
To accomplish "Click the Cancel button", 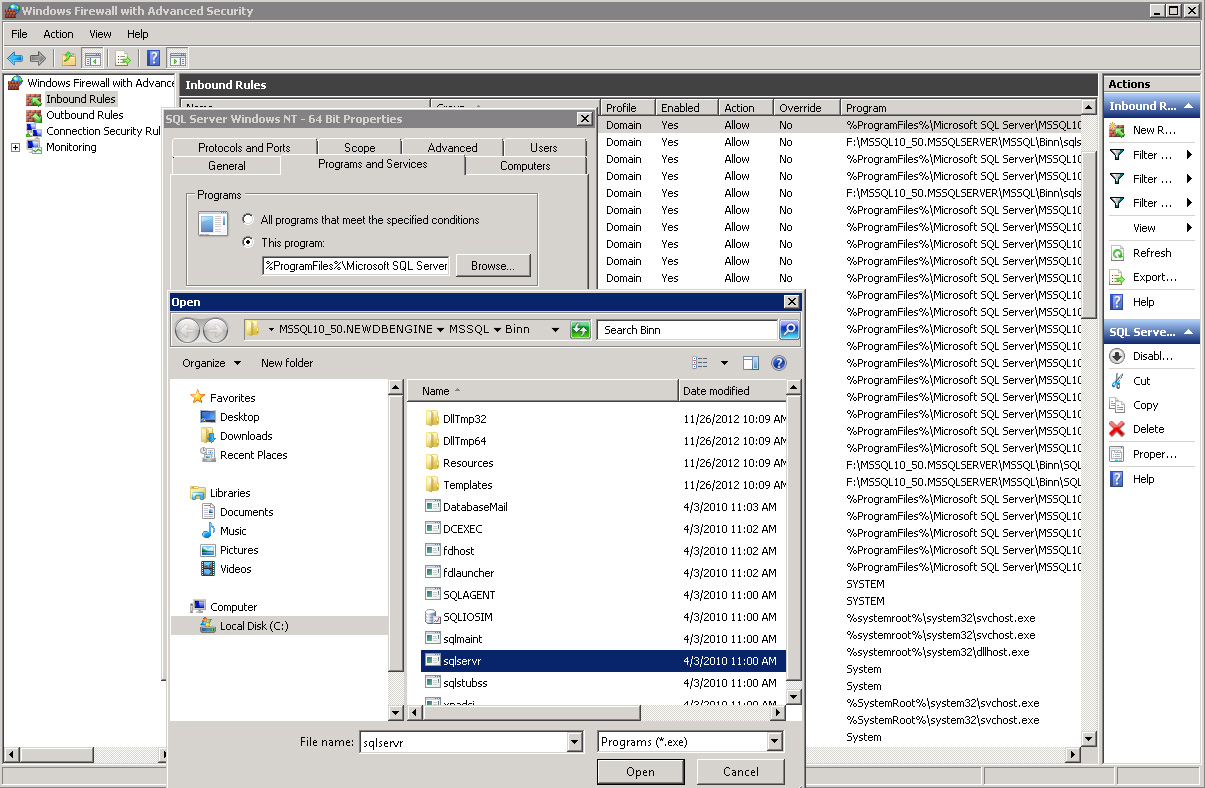I will (741, 772).
